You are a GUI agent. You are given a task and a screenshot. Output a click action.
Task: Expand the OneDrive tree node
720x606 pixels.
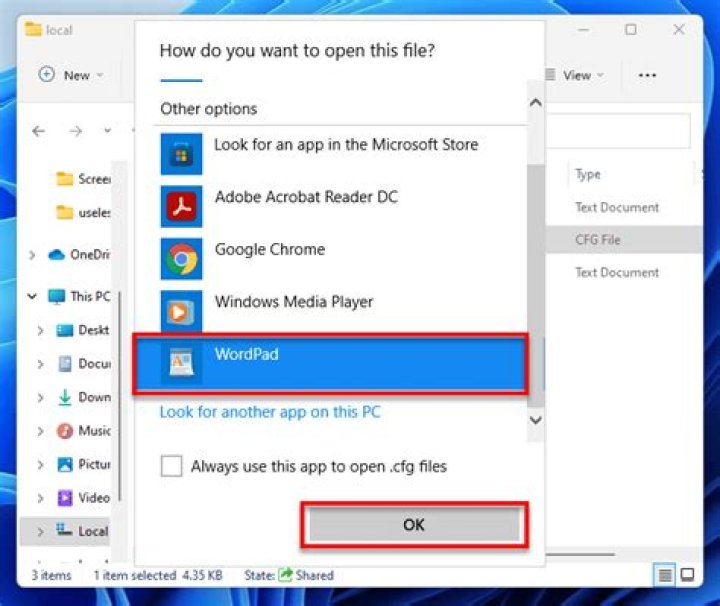[x=31, y=255]
